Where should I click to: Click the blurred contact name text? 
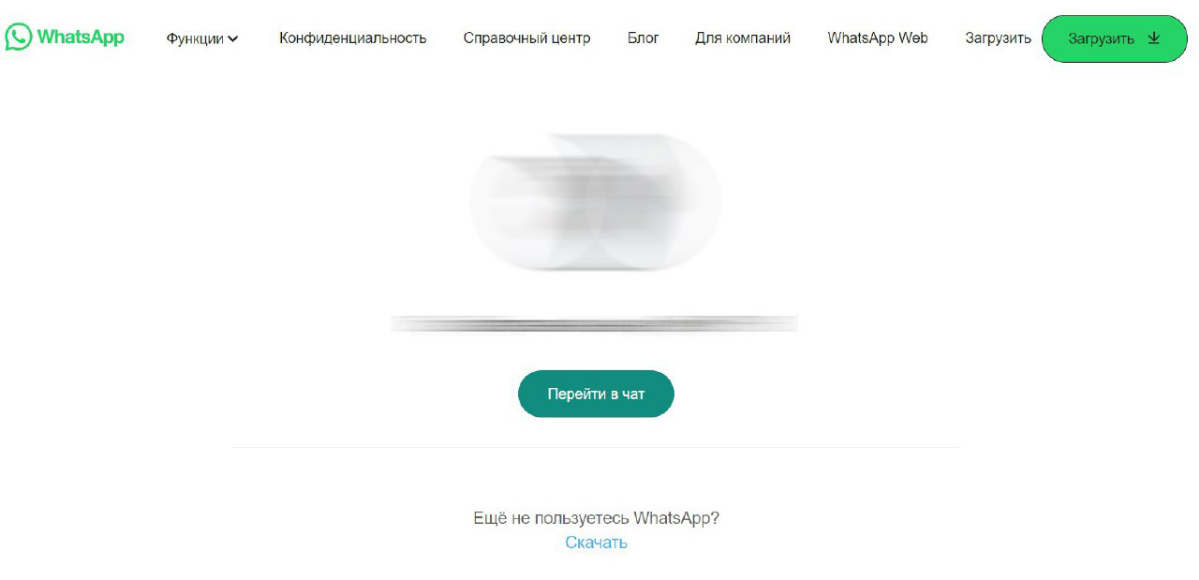(x=594, y=324)
